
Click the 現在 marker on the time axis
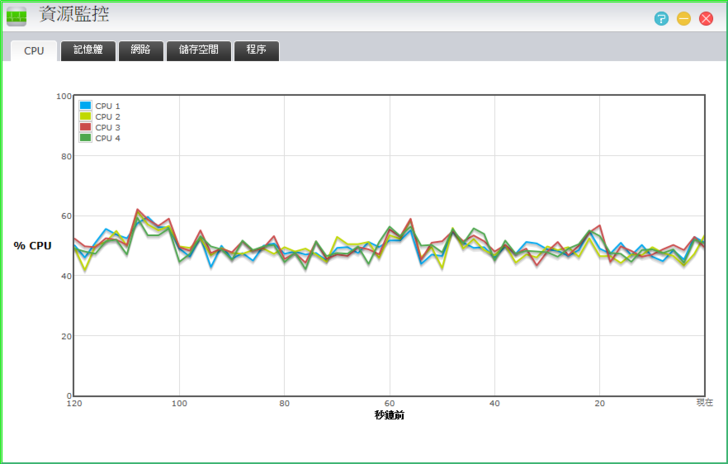(705, 403)
